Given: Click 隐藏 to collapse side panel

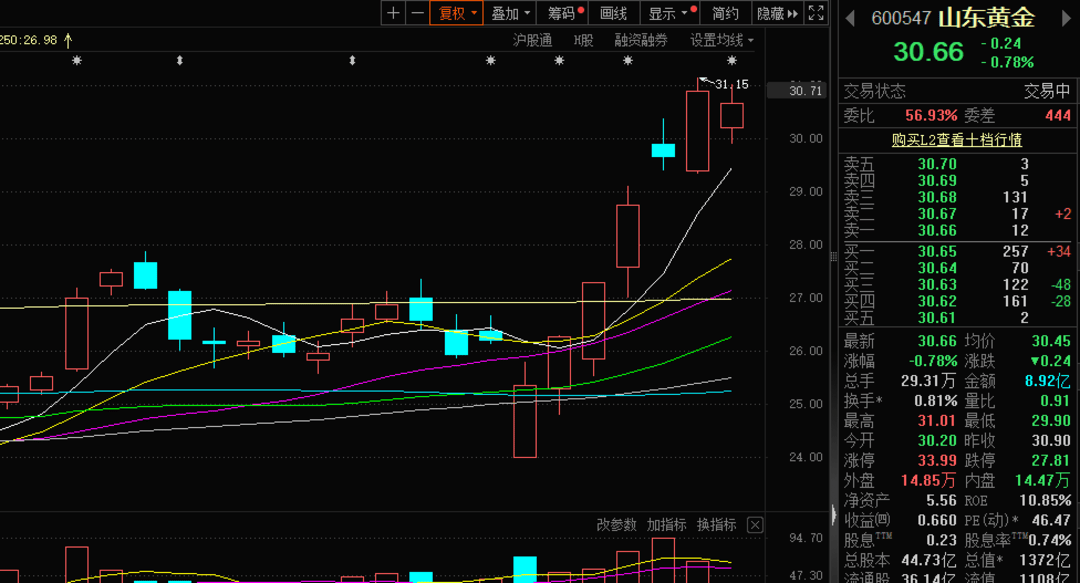Looking at the screenshot, I should [777, 13].
